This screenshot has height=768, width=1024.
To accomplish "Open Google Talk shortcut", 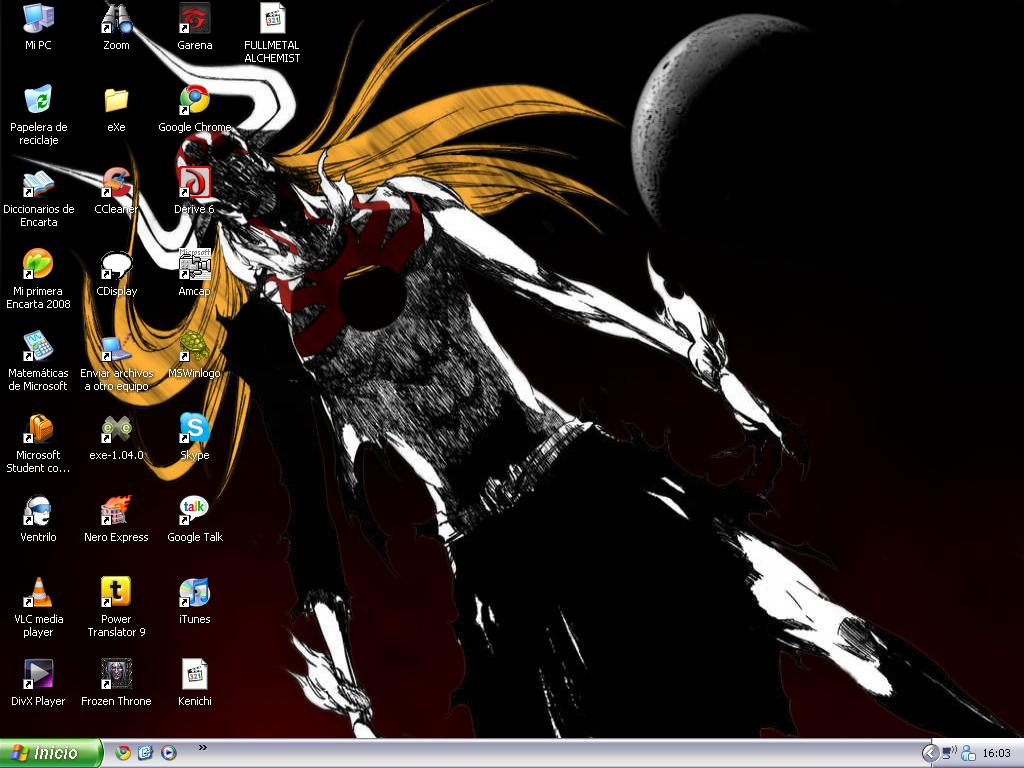I will (x=195, y=510).
